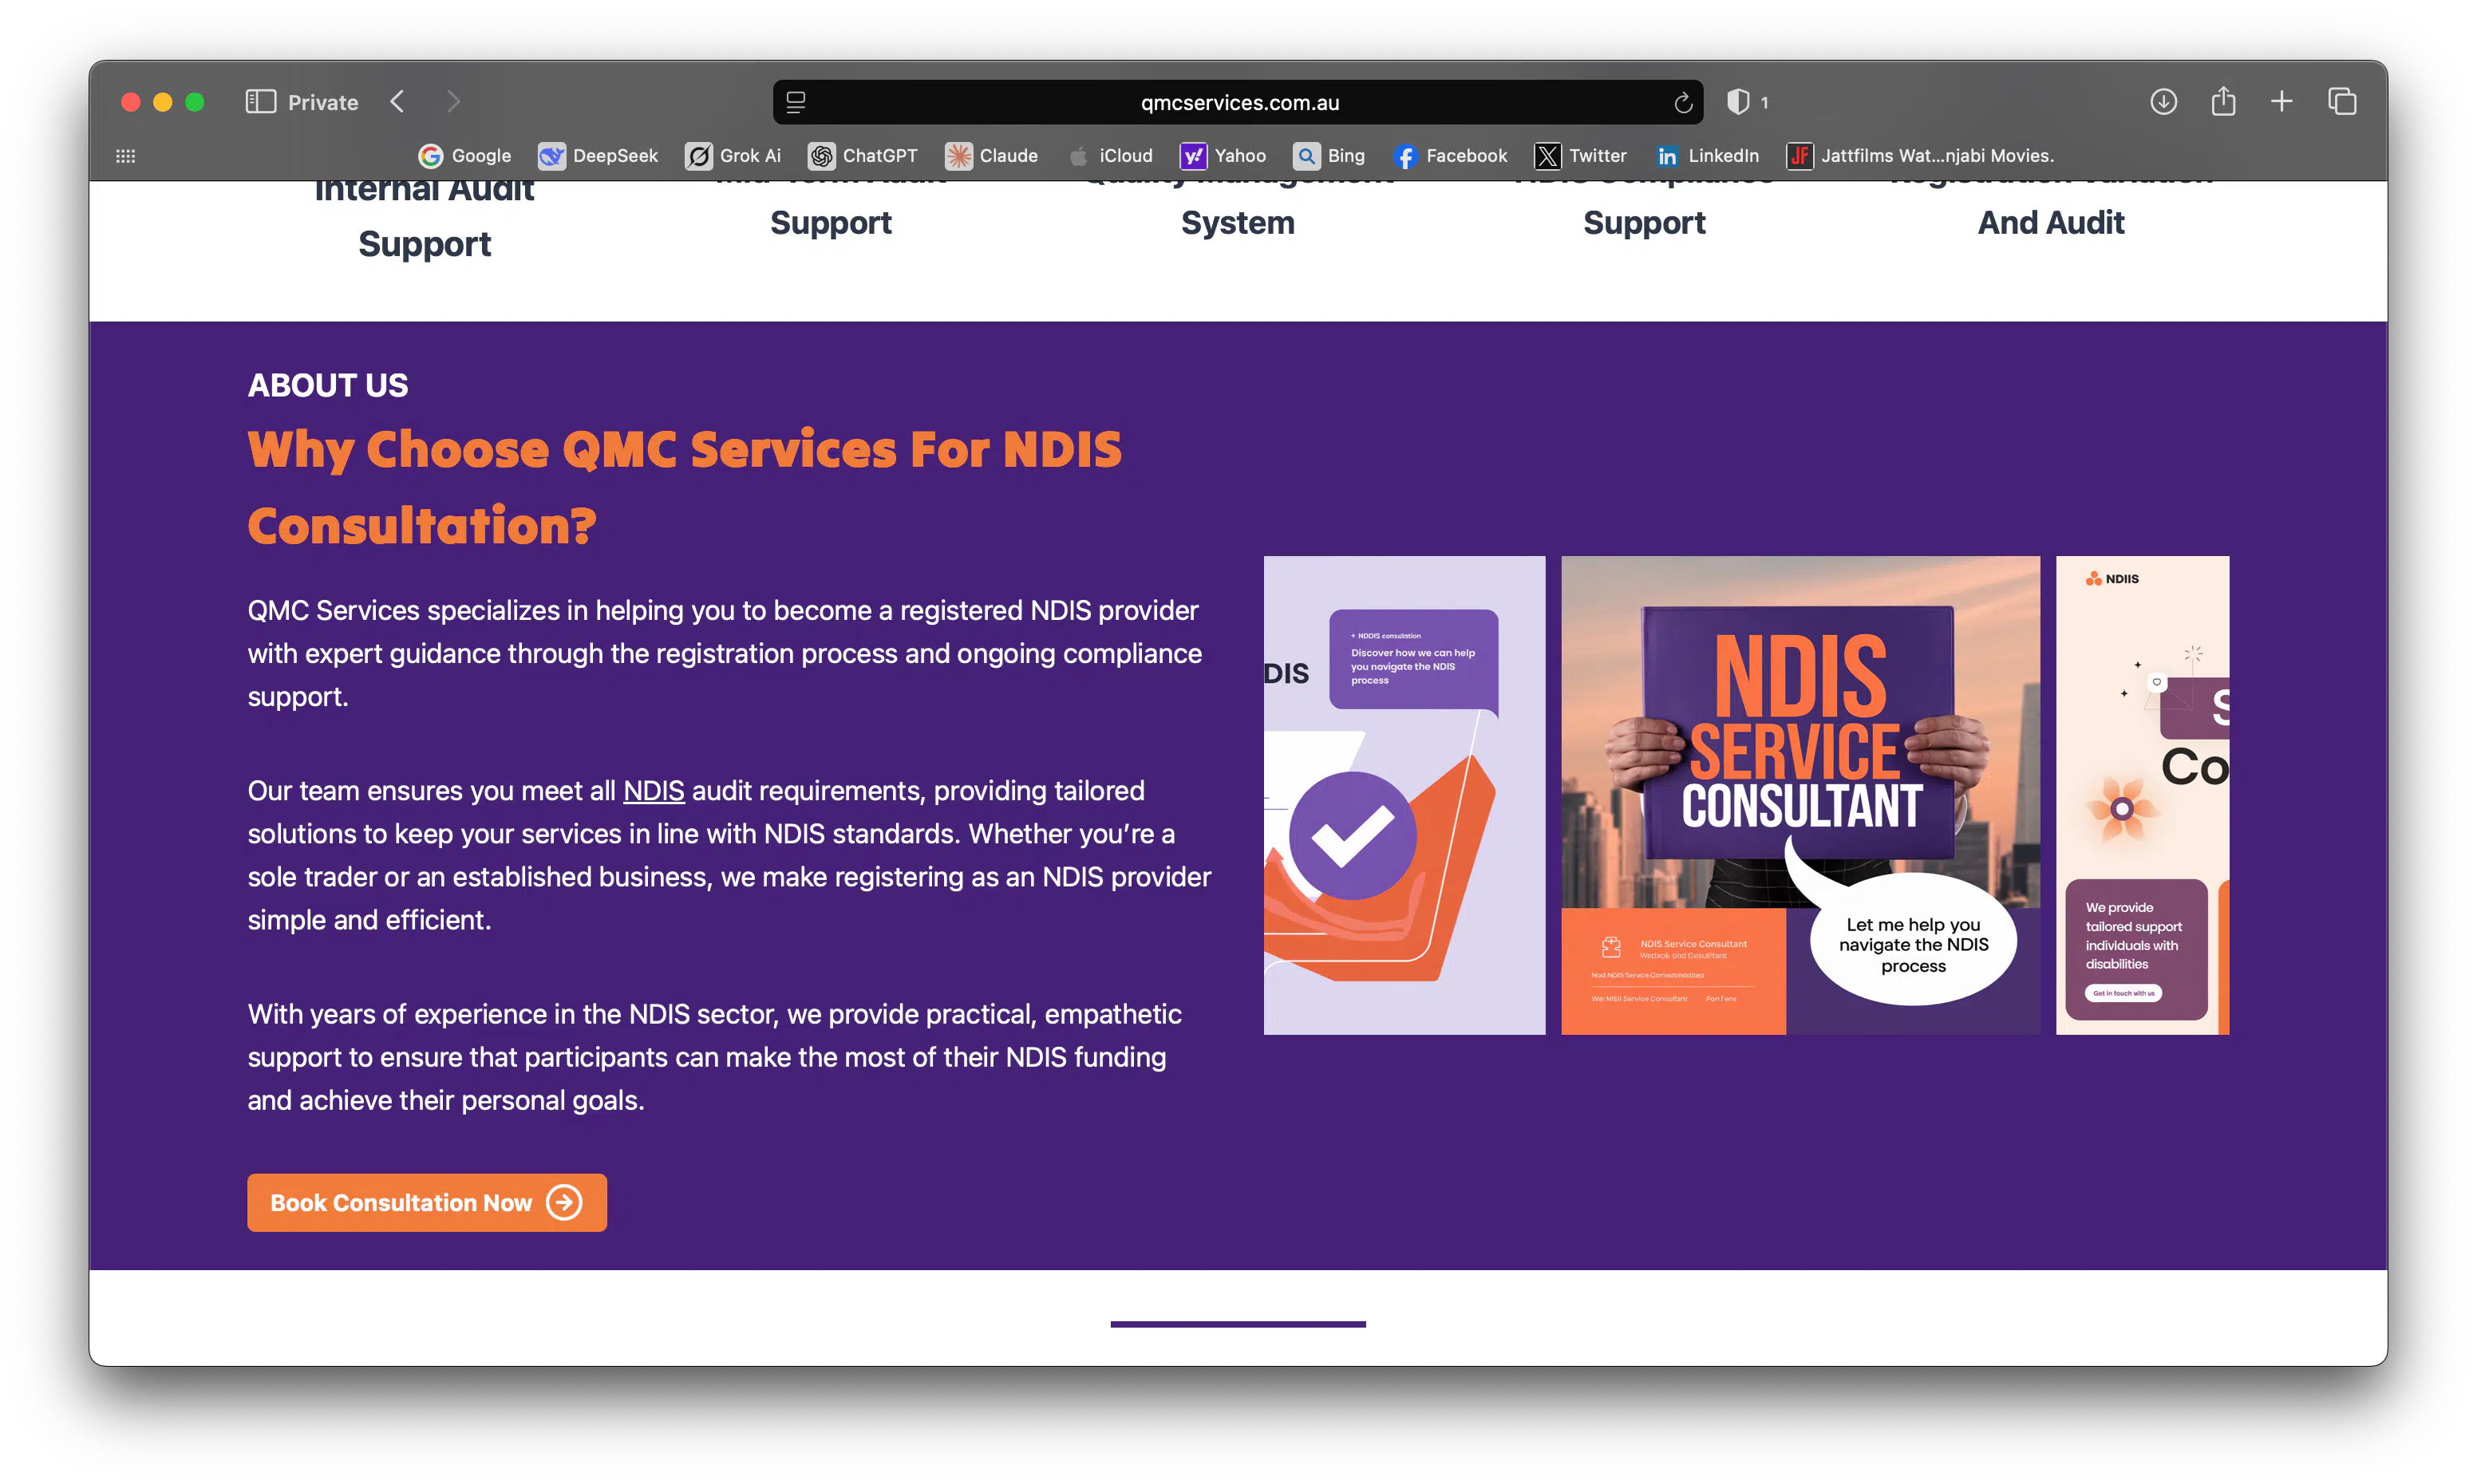The height and width of the screenshot is (1484, 2477).
Task: Follow the underlined NDIS link
Action: coord(653,790)
